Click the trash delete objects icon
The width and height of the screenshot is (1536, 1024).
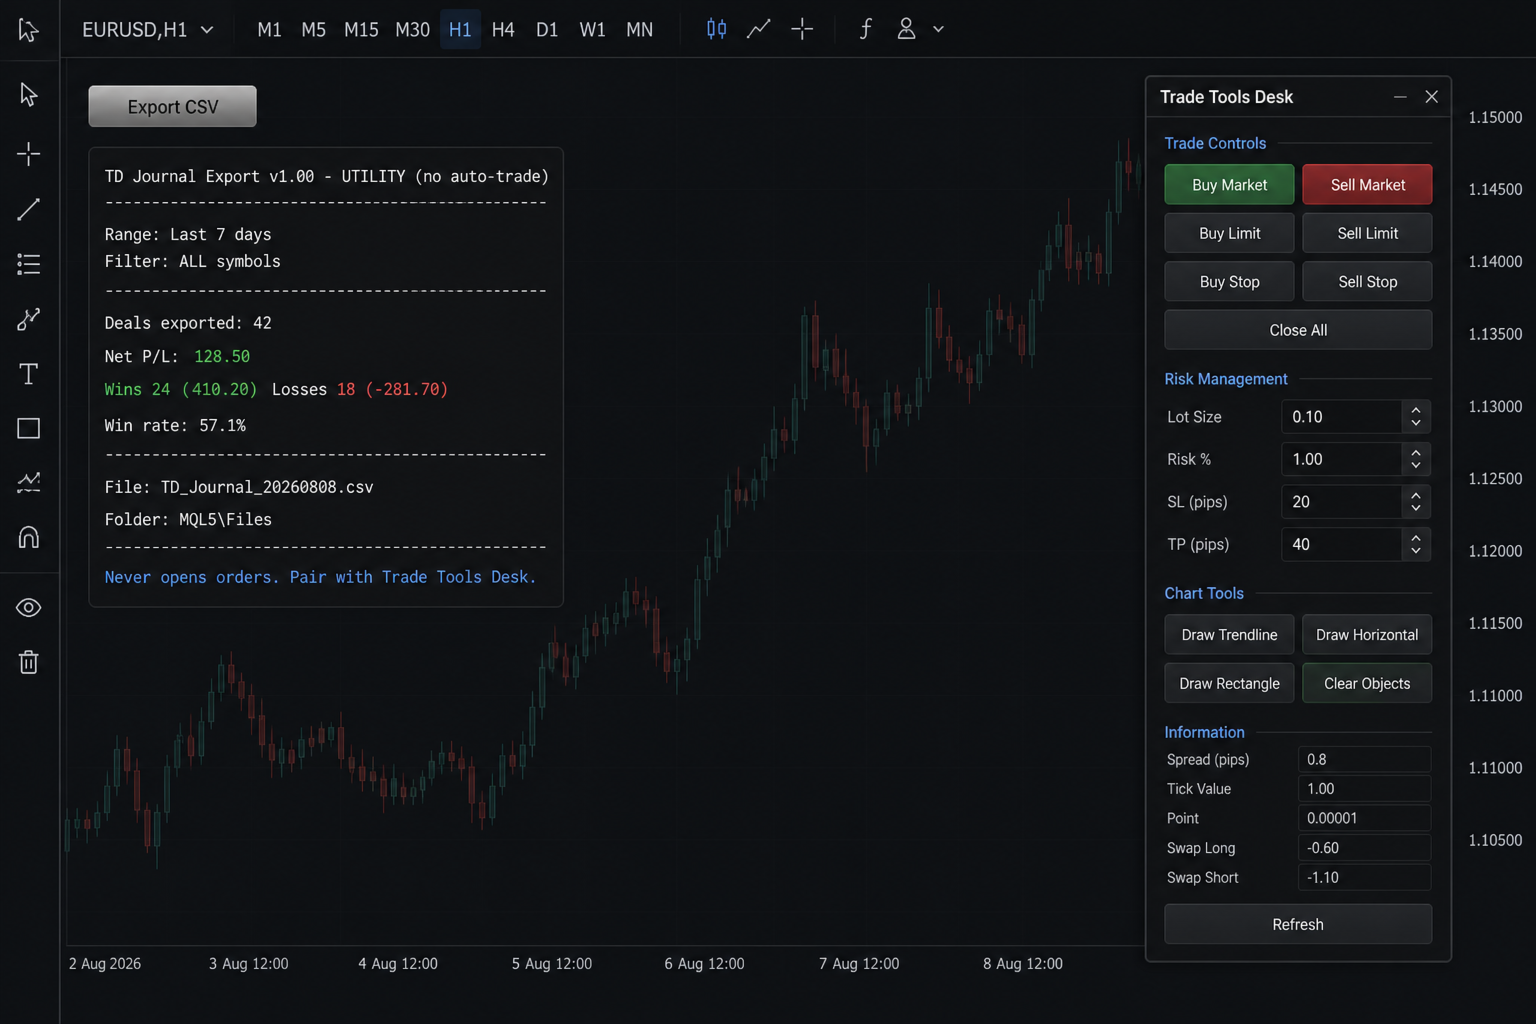pyautogui.click(x=29, y=662)
